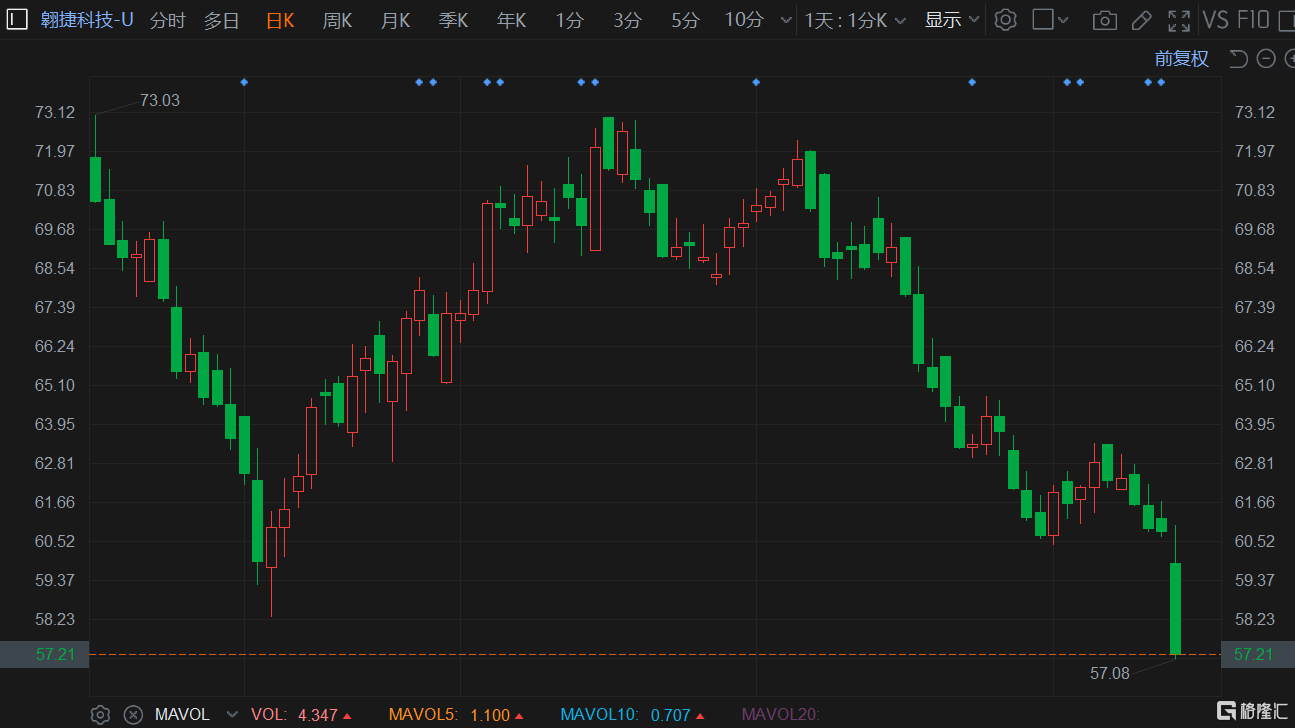
Task: Open the 显示 display dropdown
Action: click(951, 20)
